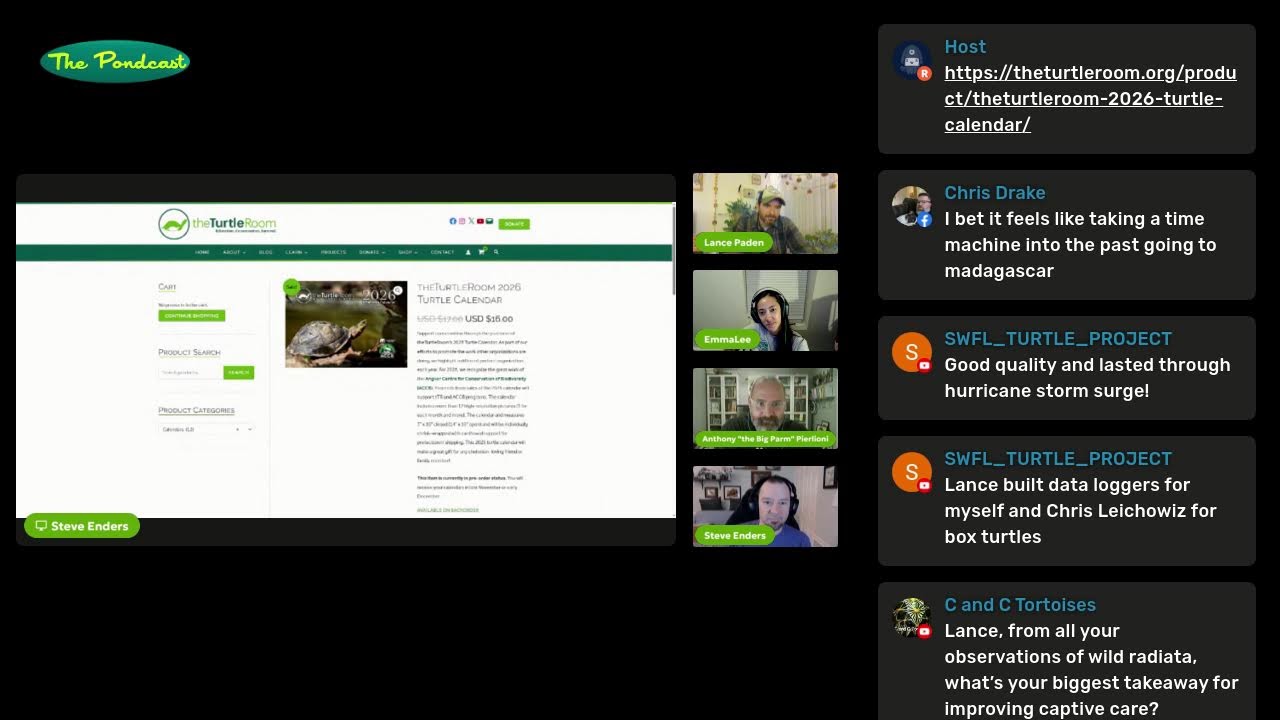Click C and C Tortoises avatar
The width and height of the screenshot is (1280, 720).
click(912, 619)
